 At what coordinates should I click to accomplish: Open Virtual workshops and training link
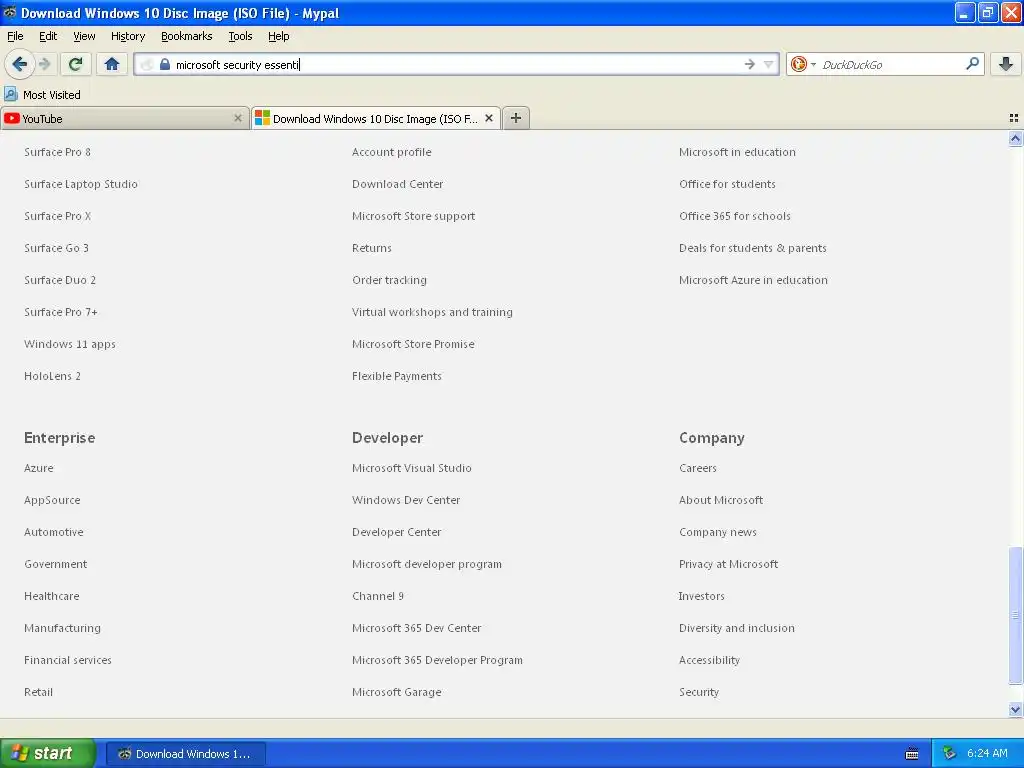click(432, 312)
